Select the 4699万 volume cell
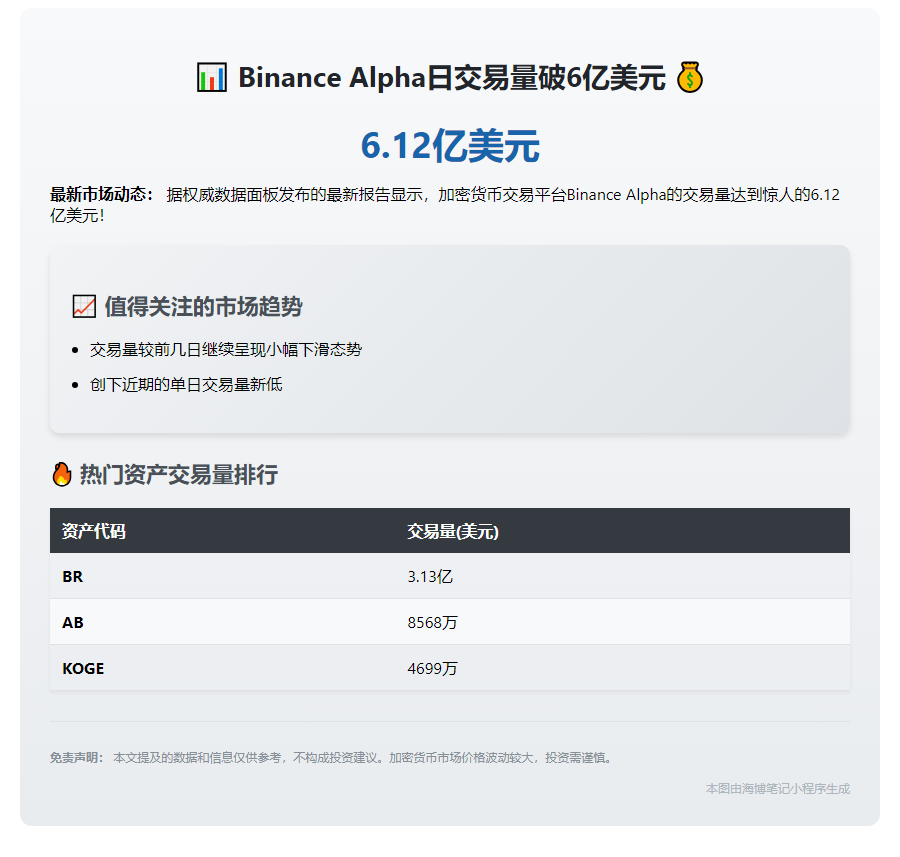900x857 pixels. [x=623, y=668]
